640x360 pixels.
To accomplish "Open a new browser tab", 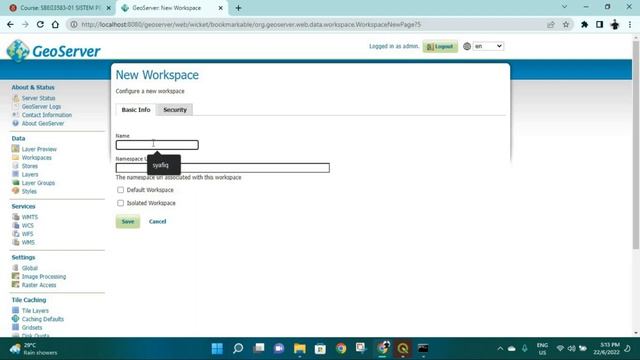I will pyautogui.click(x=238, y=8).
